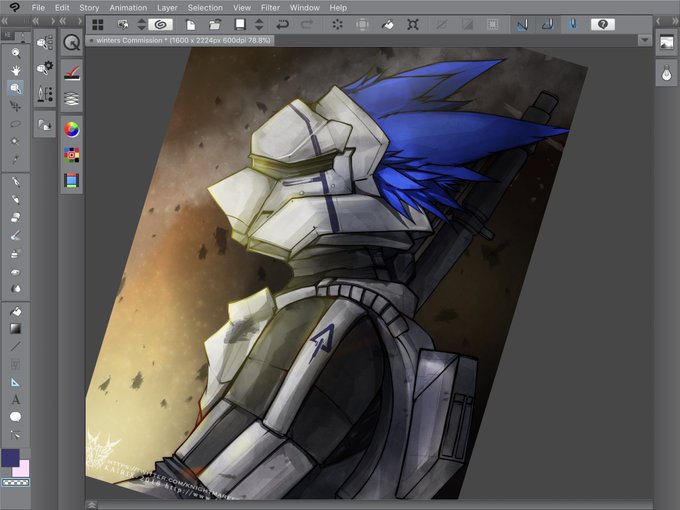This screenshot has height=510, width=680.
Task: Open the light bulb palette icon
Action: click(667, 74)
